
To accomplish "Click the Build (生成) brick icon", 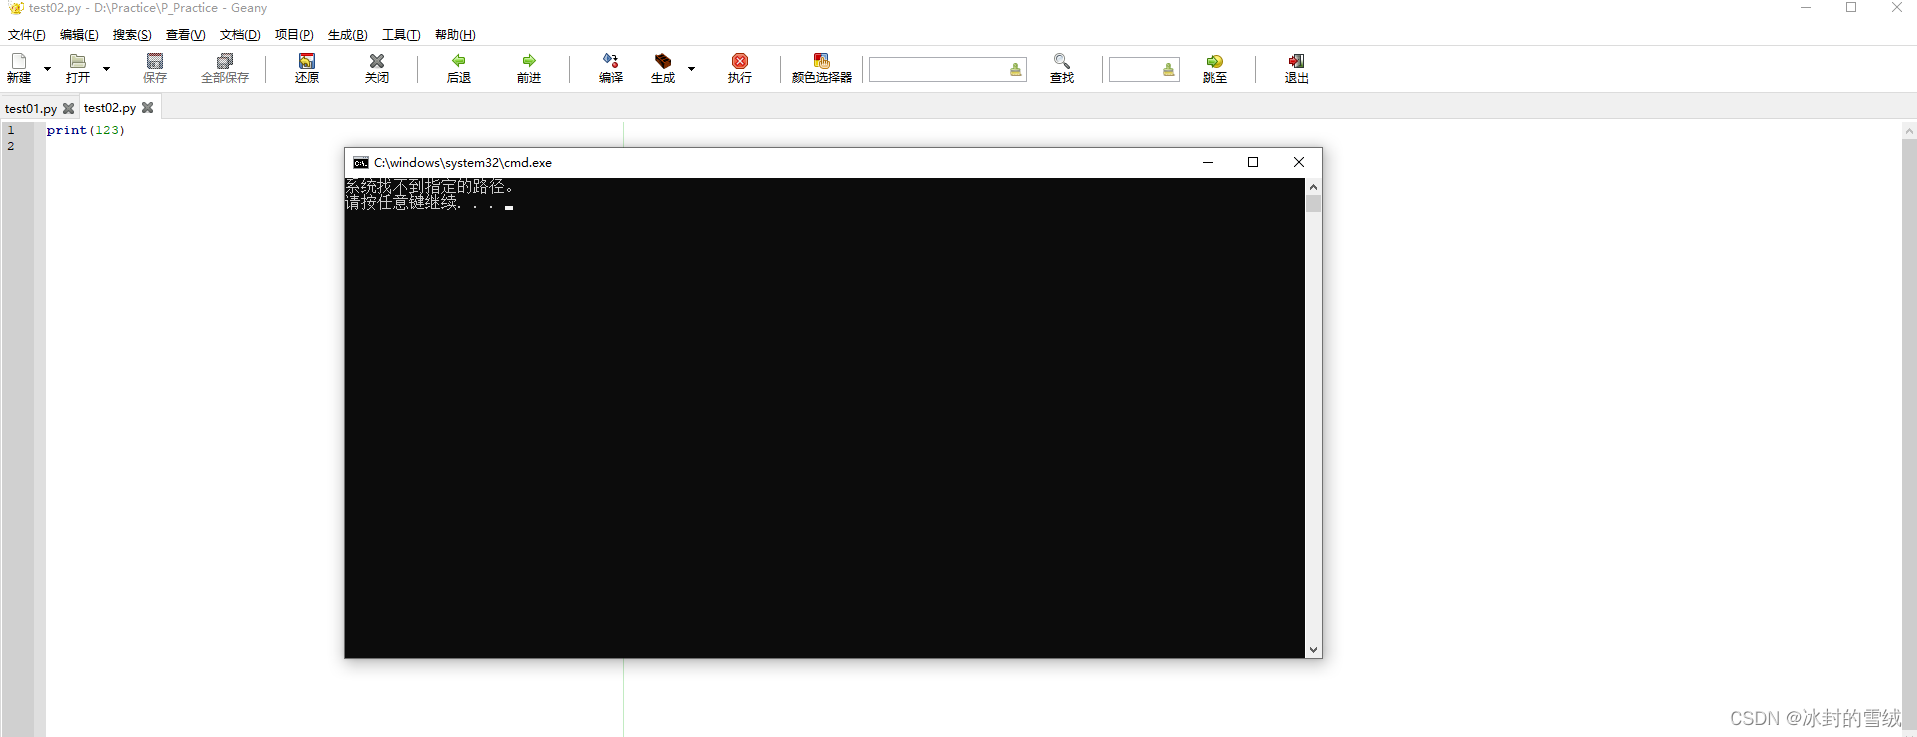I will 663,61.
